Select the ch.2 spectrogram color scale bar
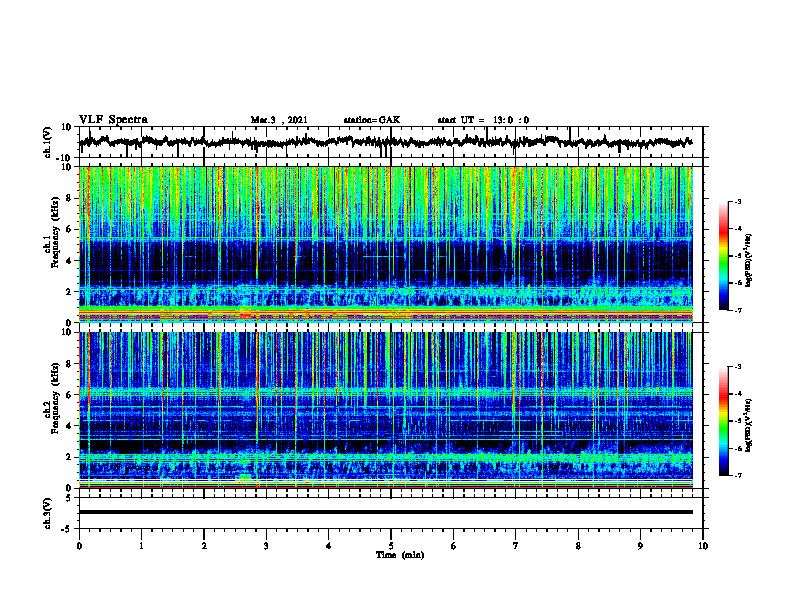The height and width of the screenshot is (612, 792). [723, 421]
